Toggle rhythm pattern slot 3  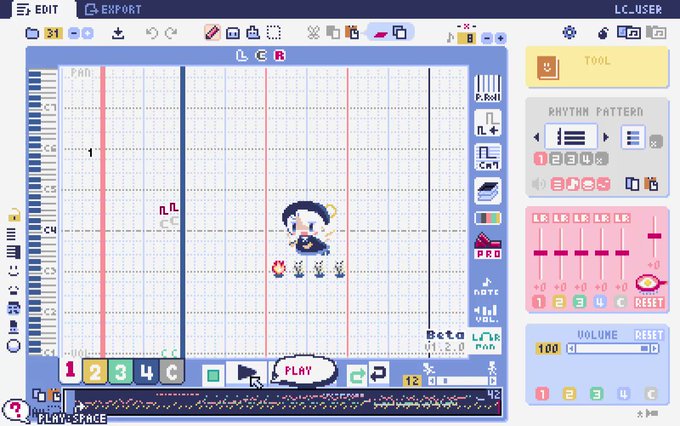[571, 159]
